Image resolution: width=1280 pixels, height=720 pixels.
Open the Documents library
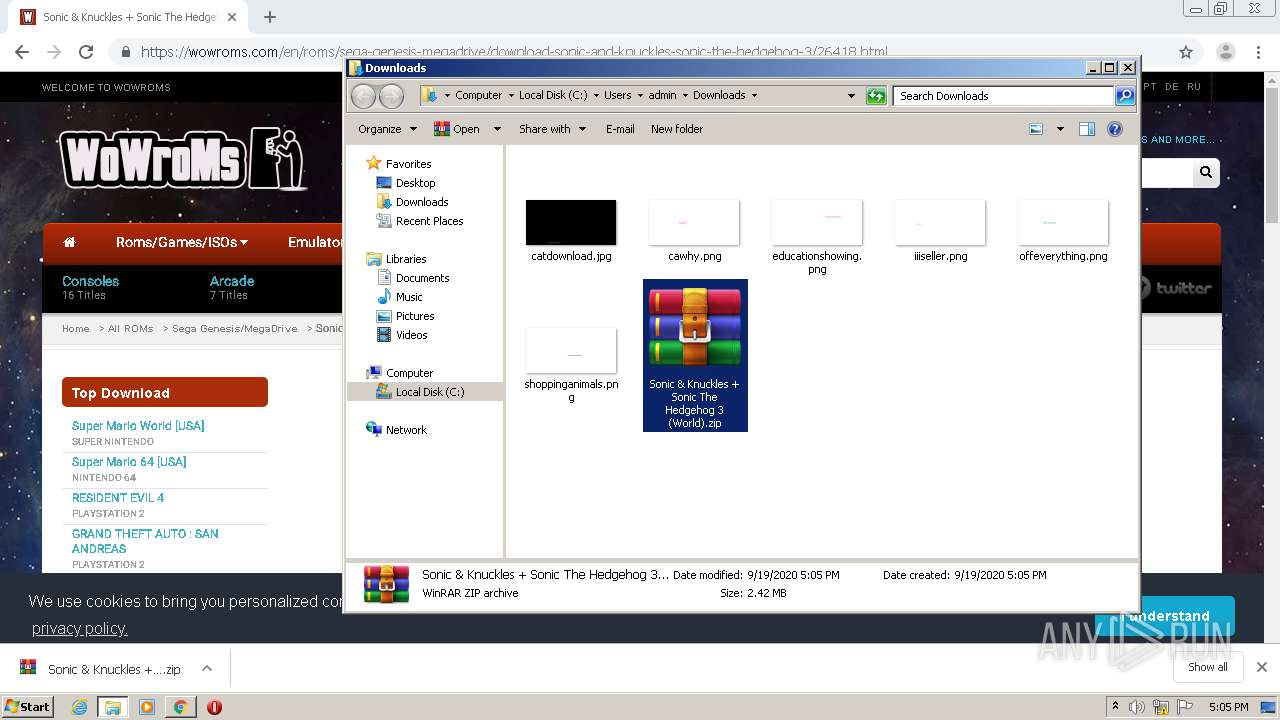413,278
